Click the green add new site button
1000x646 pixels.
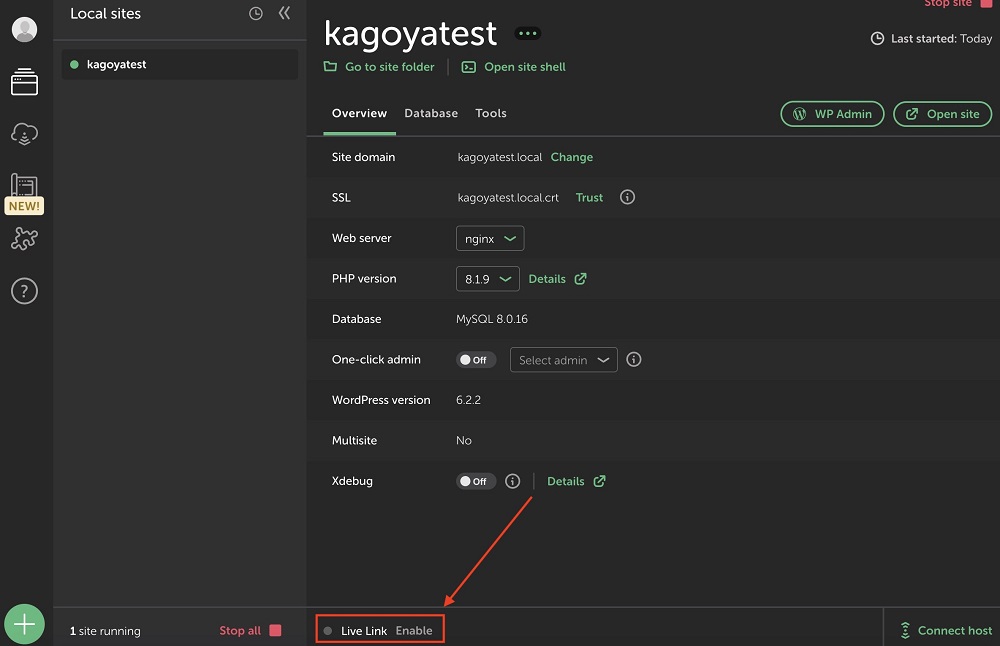pos(25,625)
